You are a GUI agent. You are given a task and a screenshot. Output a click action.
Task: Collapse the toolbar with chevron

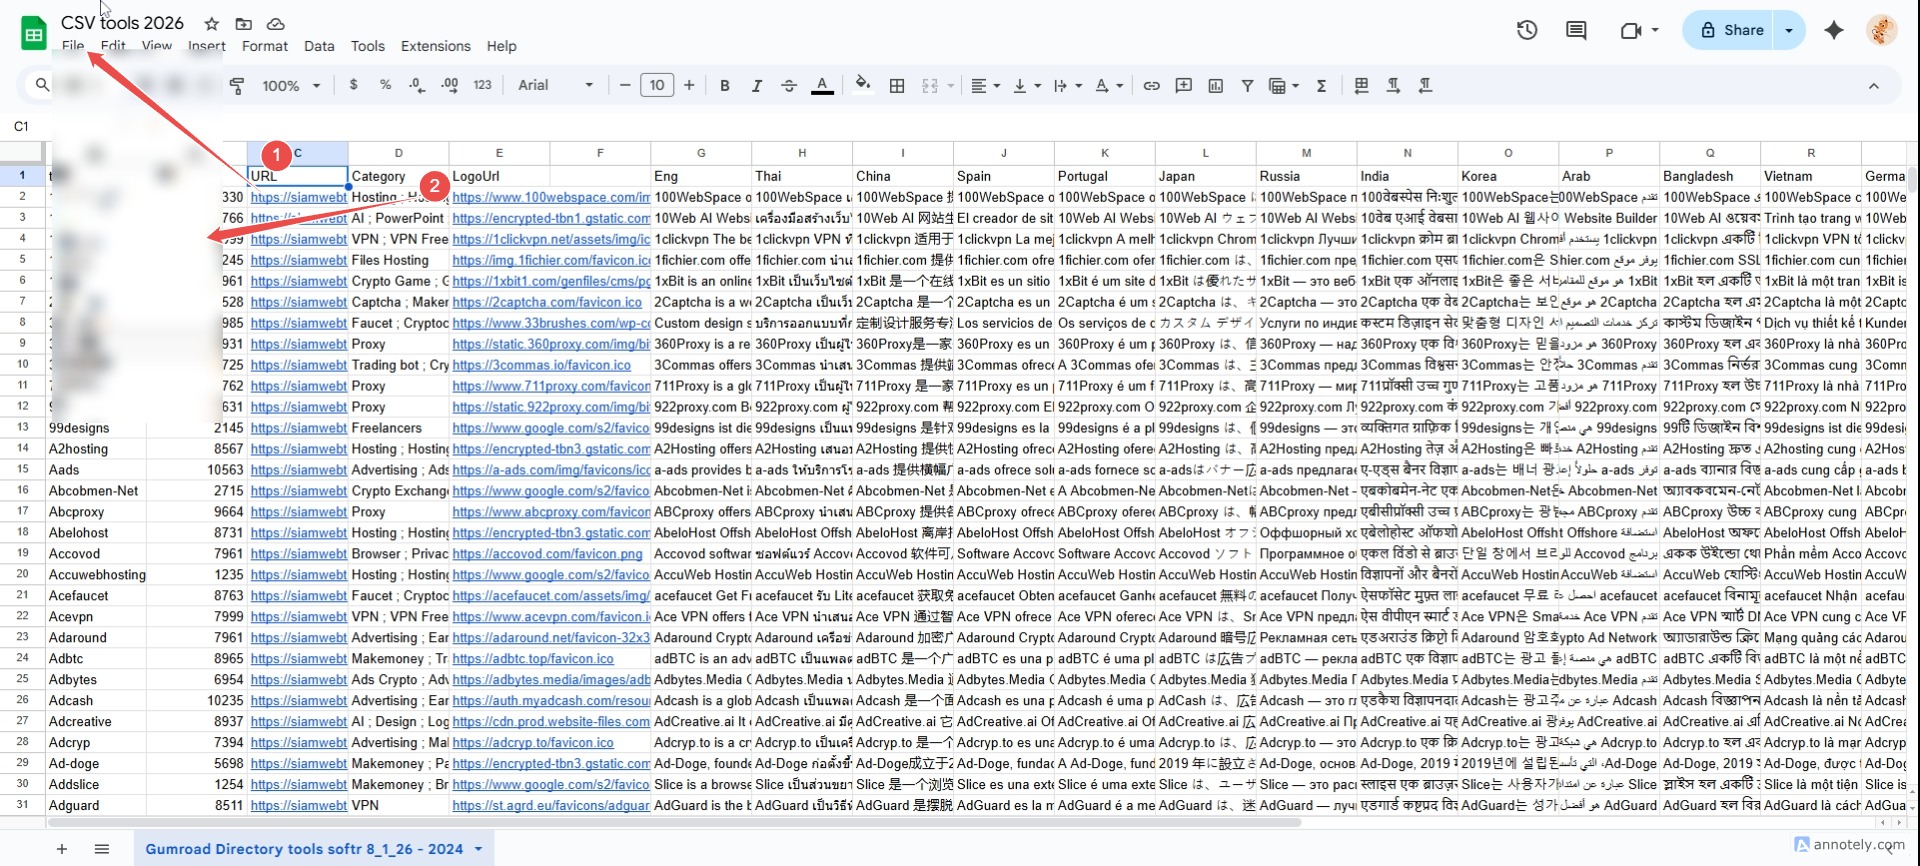[1873, 85]
